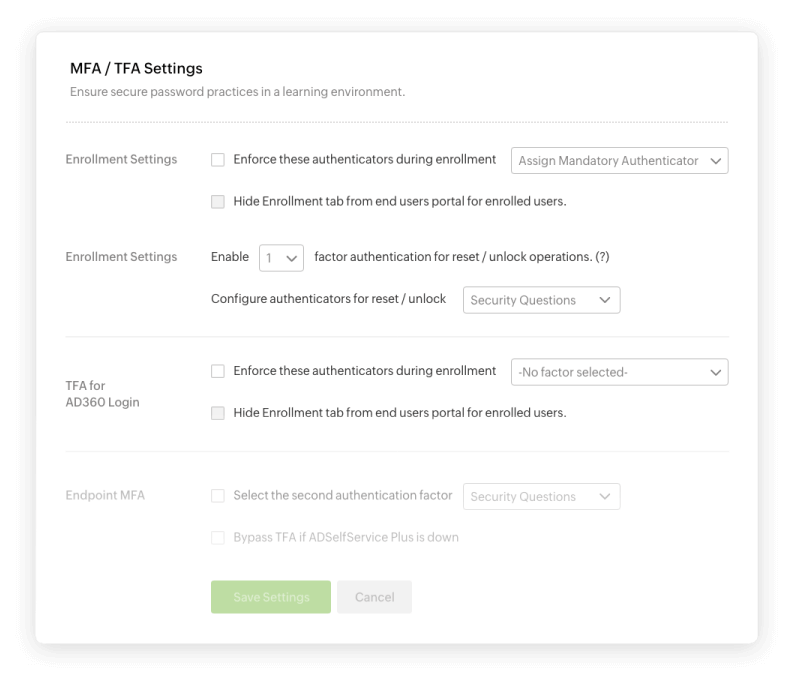794x684 pixels.
Task: Click the (?) help link after unlock operations
Action: tap(602, 257)
